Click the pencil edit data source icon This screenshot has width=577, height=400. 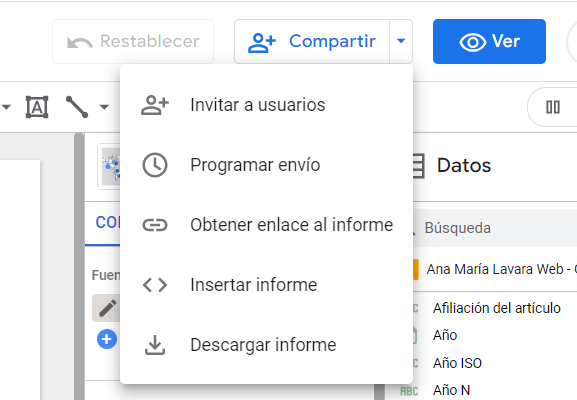point(107,308)
